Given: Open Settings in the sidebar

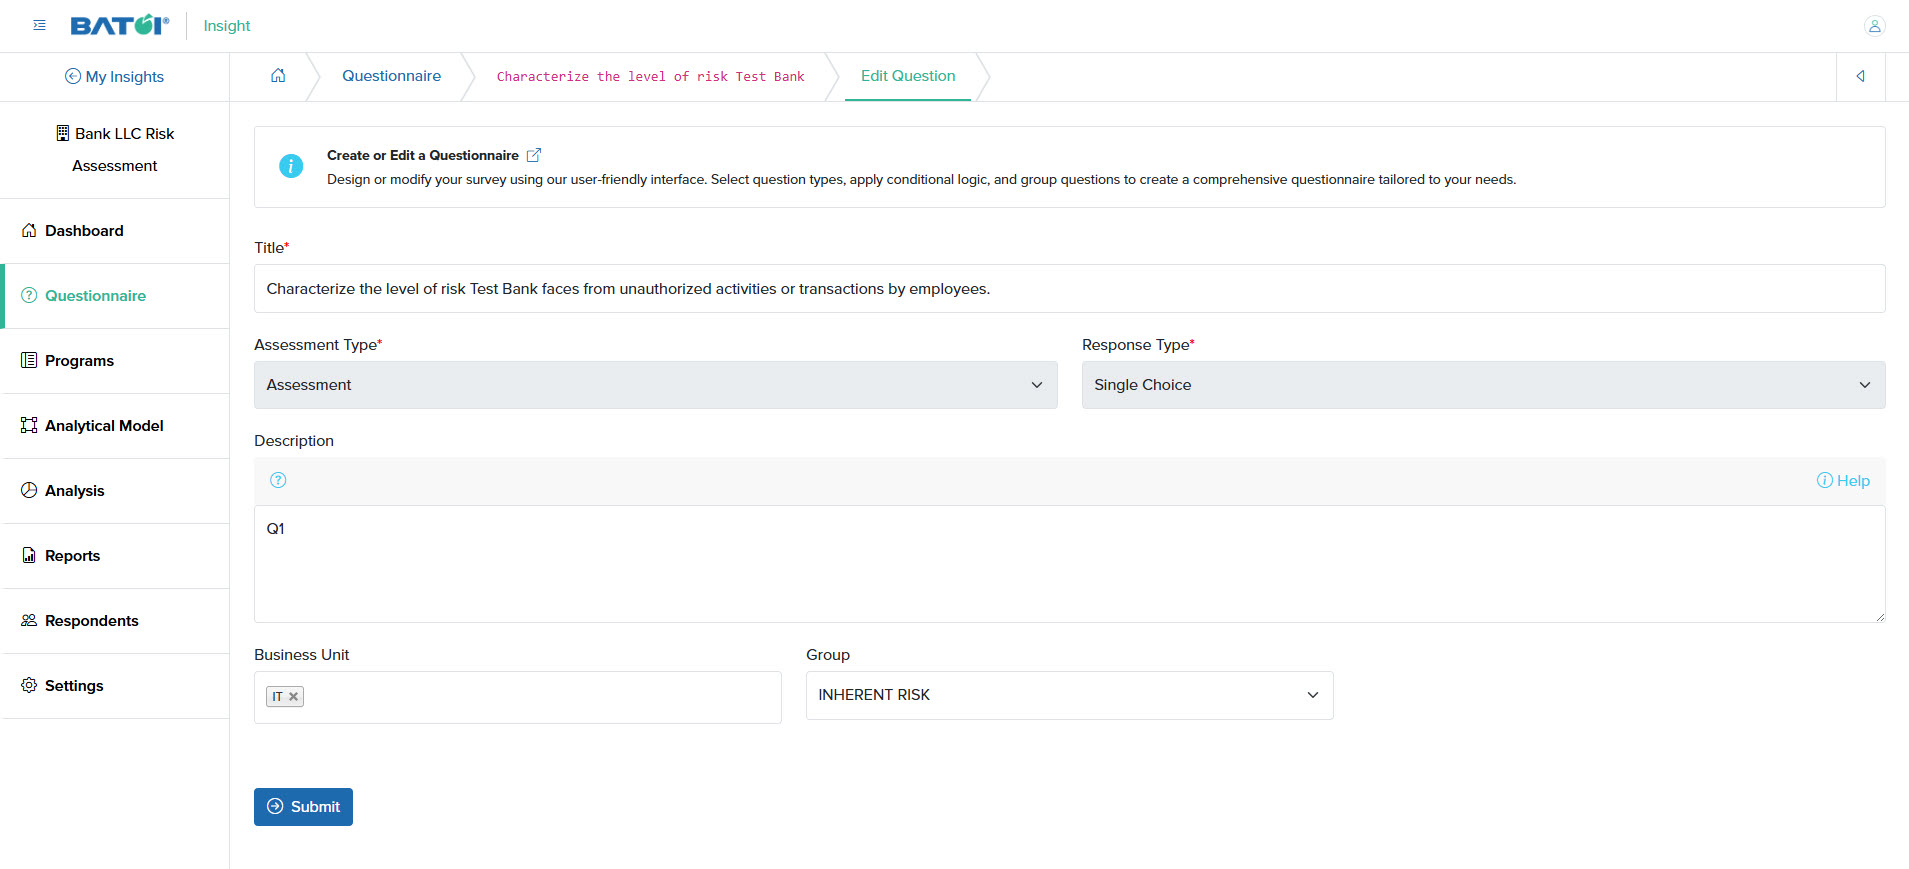Looking at the screenshot, I should point(115,686).
